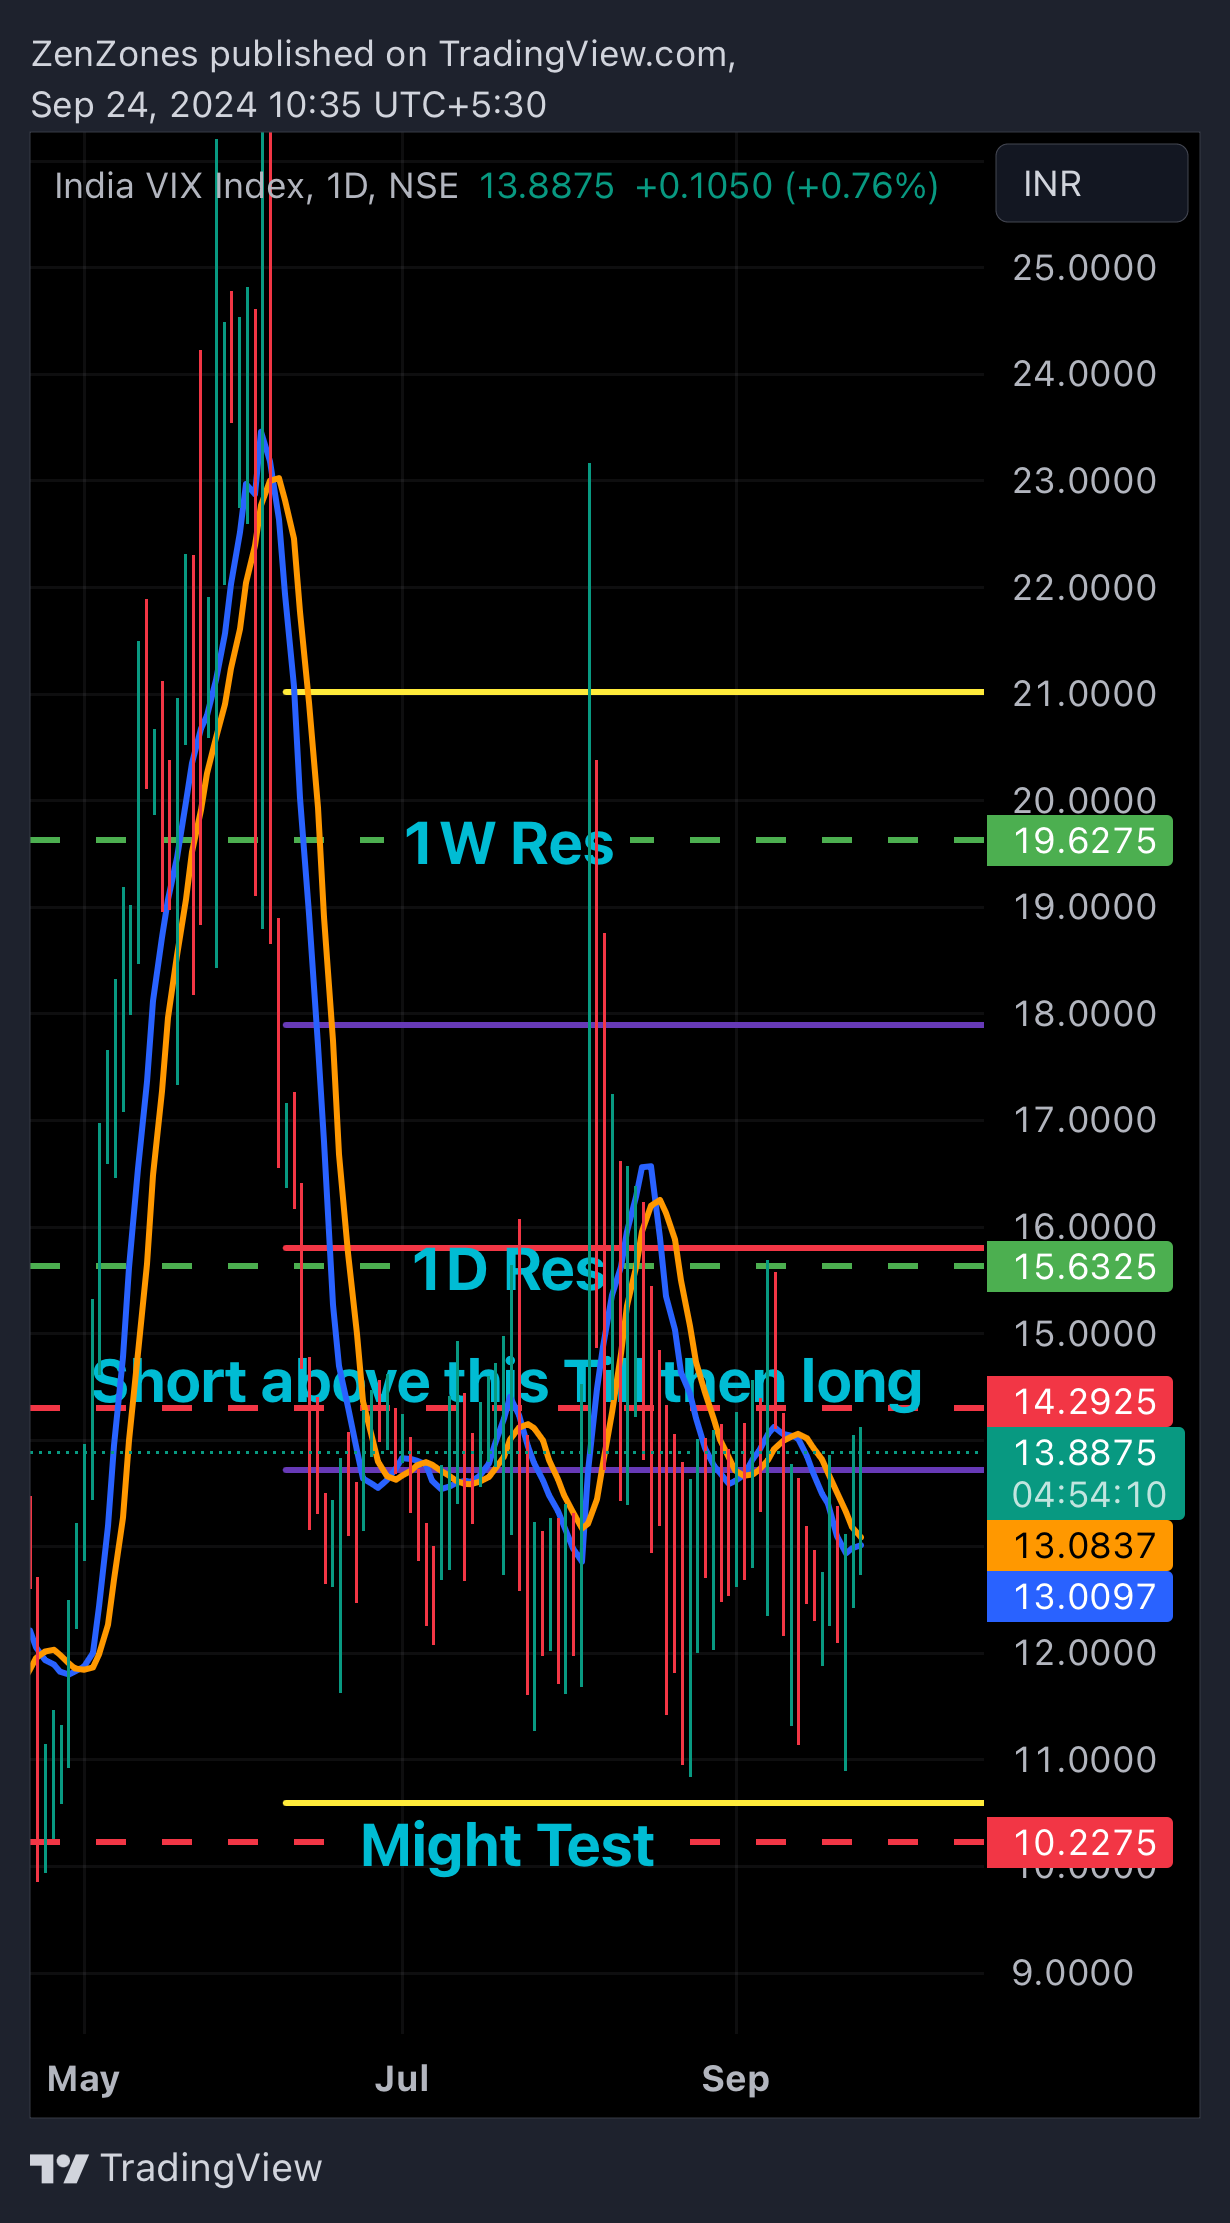Click the countdown timer 04:54:10

tap(1089, 1494)
